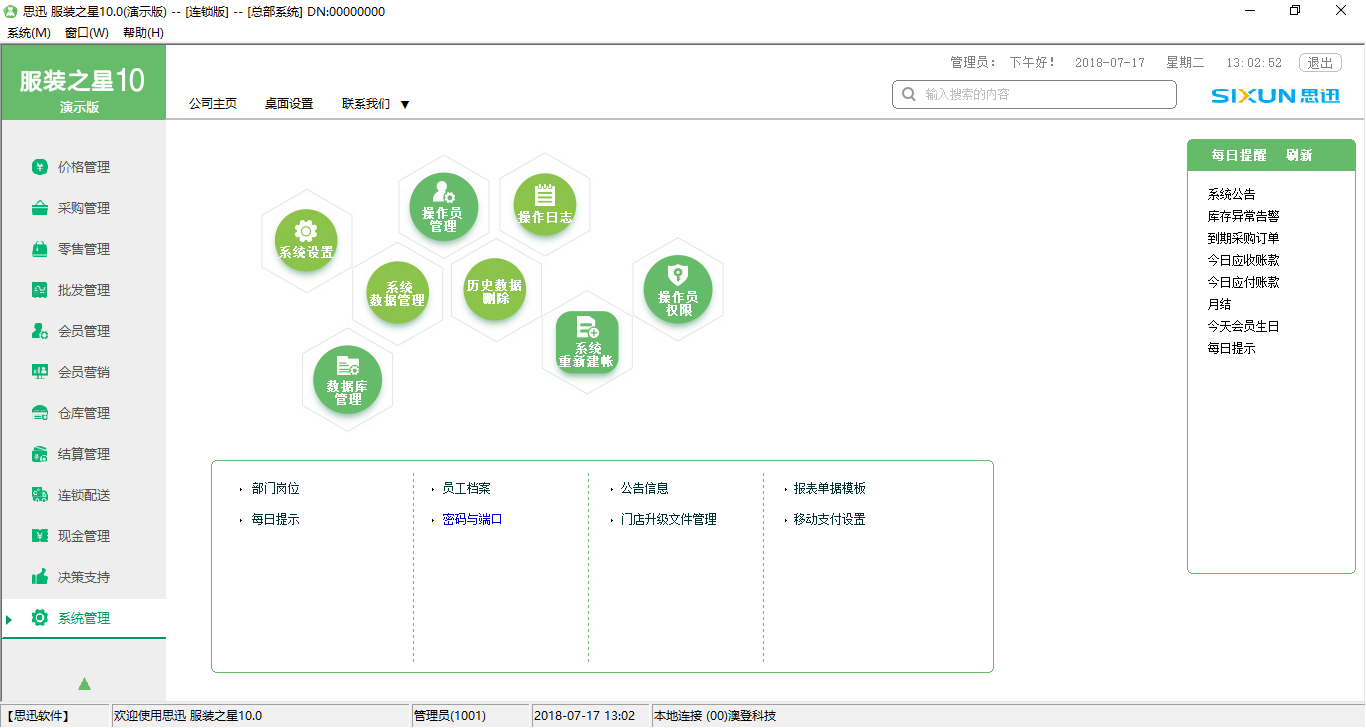Click the app icon in the title bar
The height and width of the screenshot is (728, 1366).
coord(11,11)
